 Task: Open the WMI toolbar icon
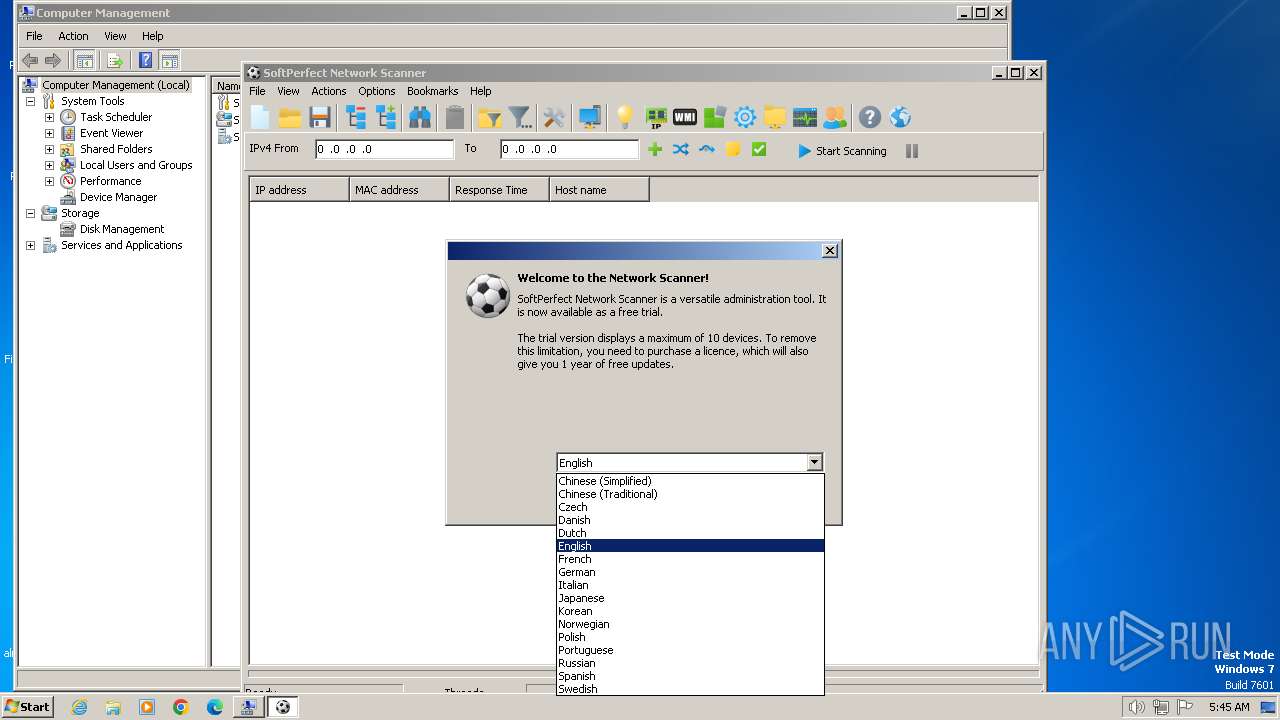click(x=685, y=118)
